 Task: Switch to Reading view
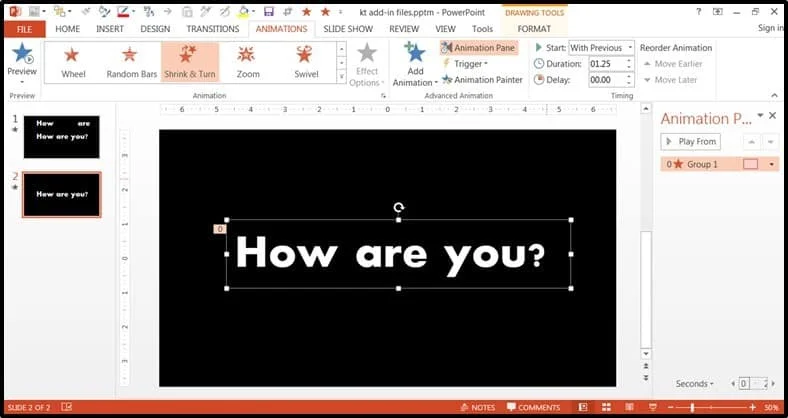click(x=629, y=407)
